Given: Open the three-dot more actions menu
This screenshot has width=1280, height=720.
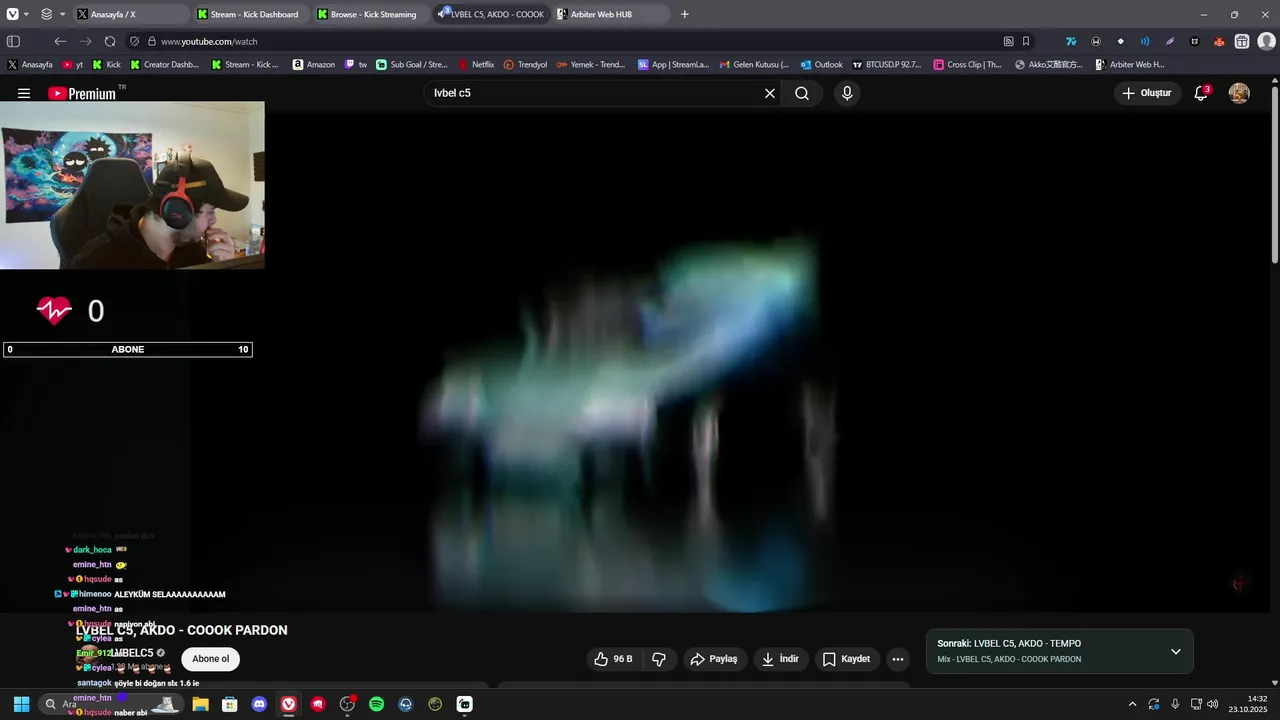Looking at the screenshot, I should point(898,659).
